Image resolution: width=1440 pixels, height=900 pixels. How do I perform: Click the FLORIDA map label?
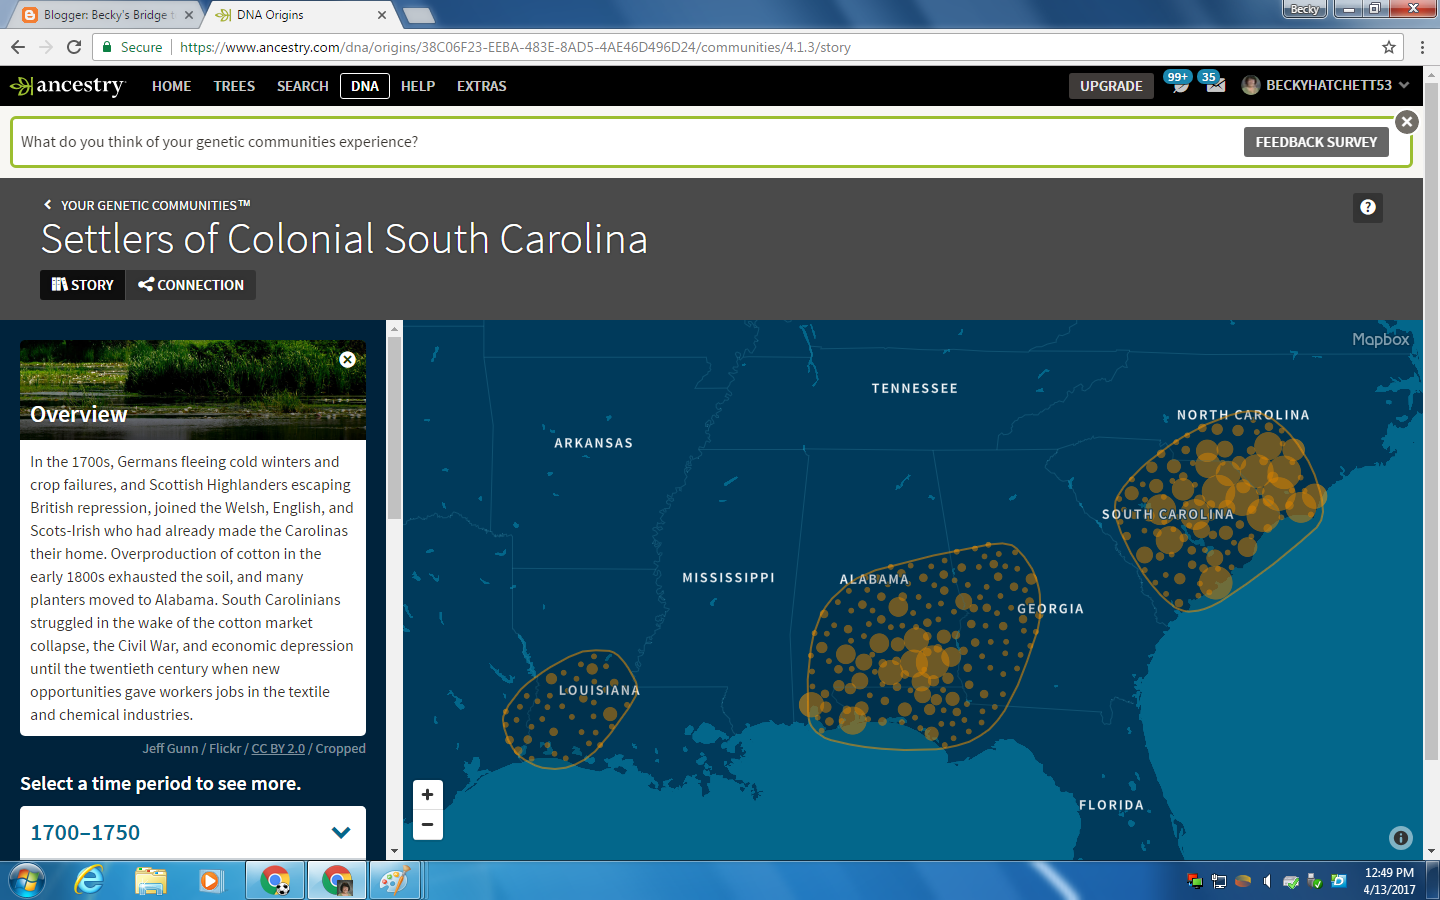[1111, 805]
